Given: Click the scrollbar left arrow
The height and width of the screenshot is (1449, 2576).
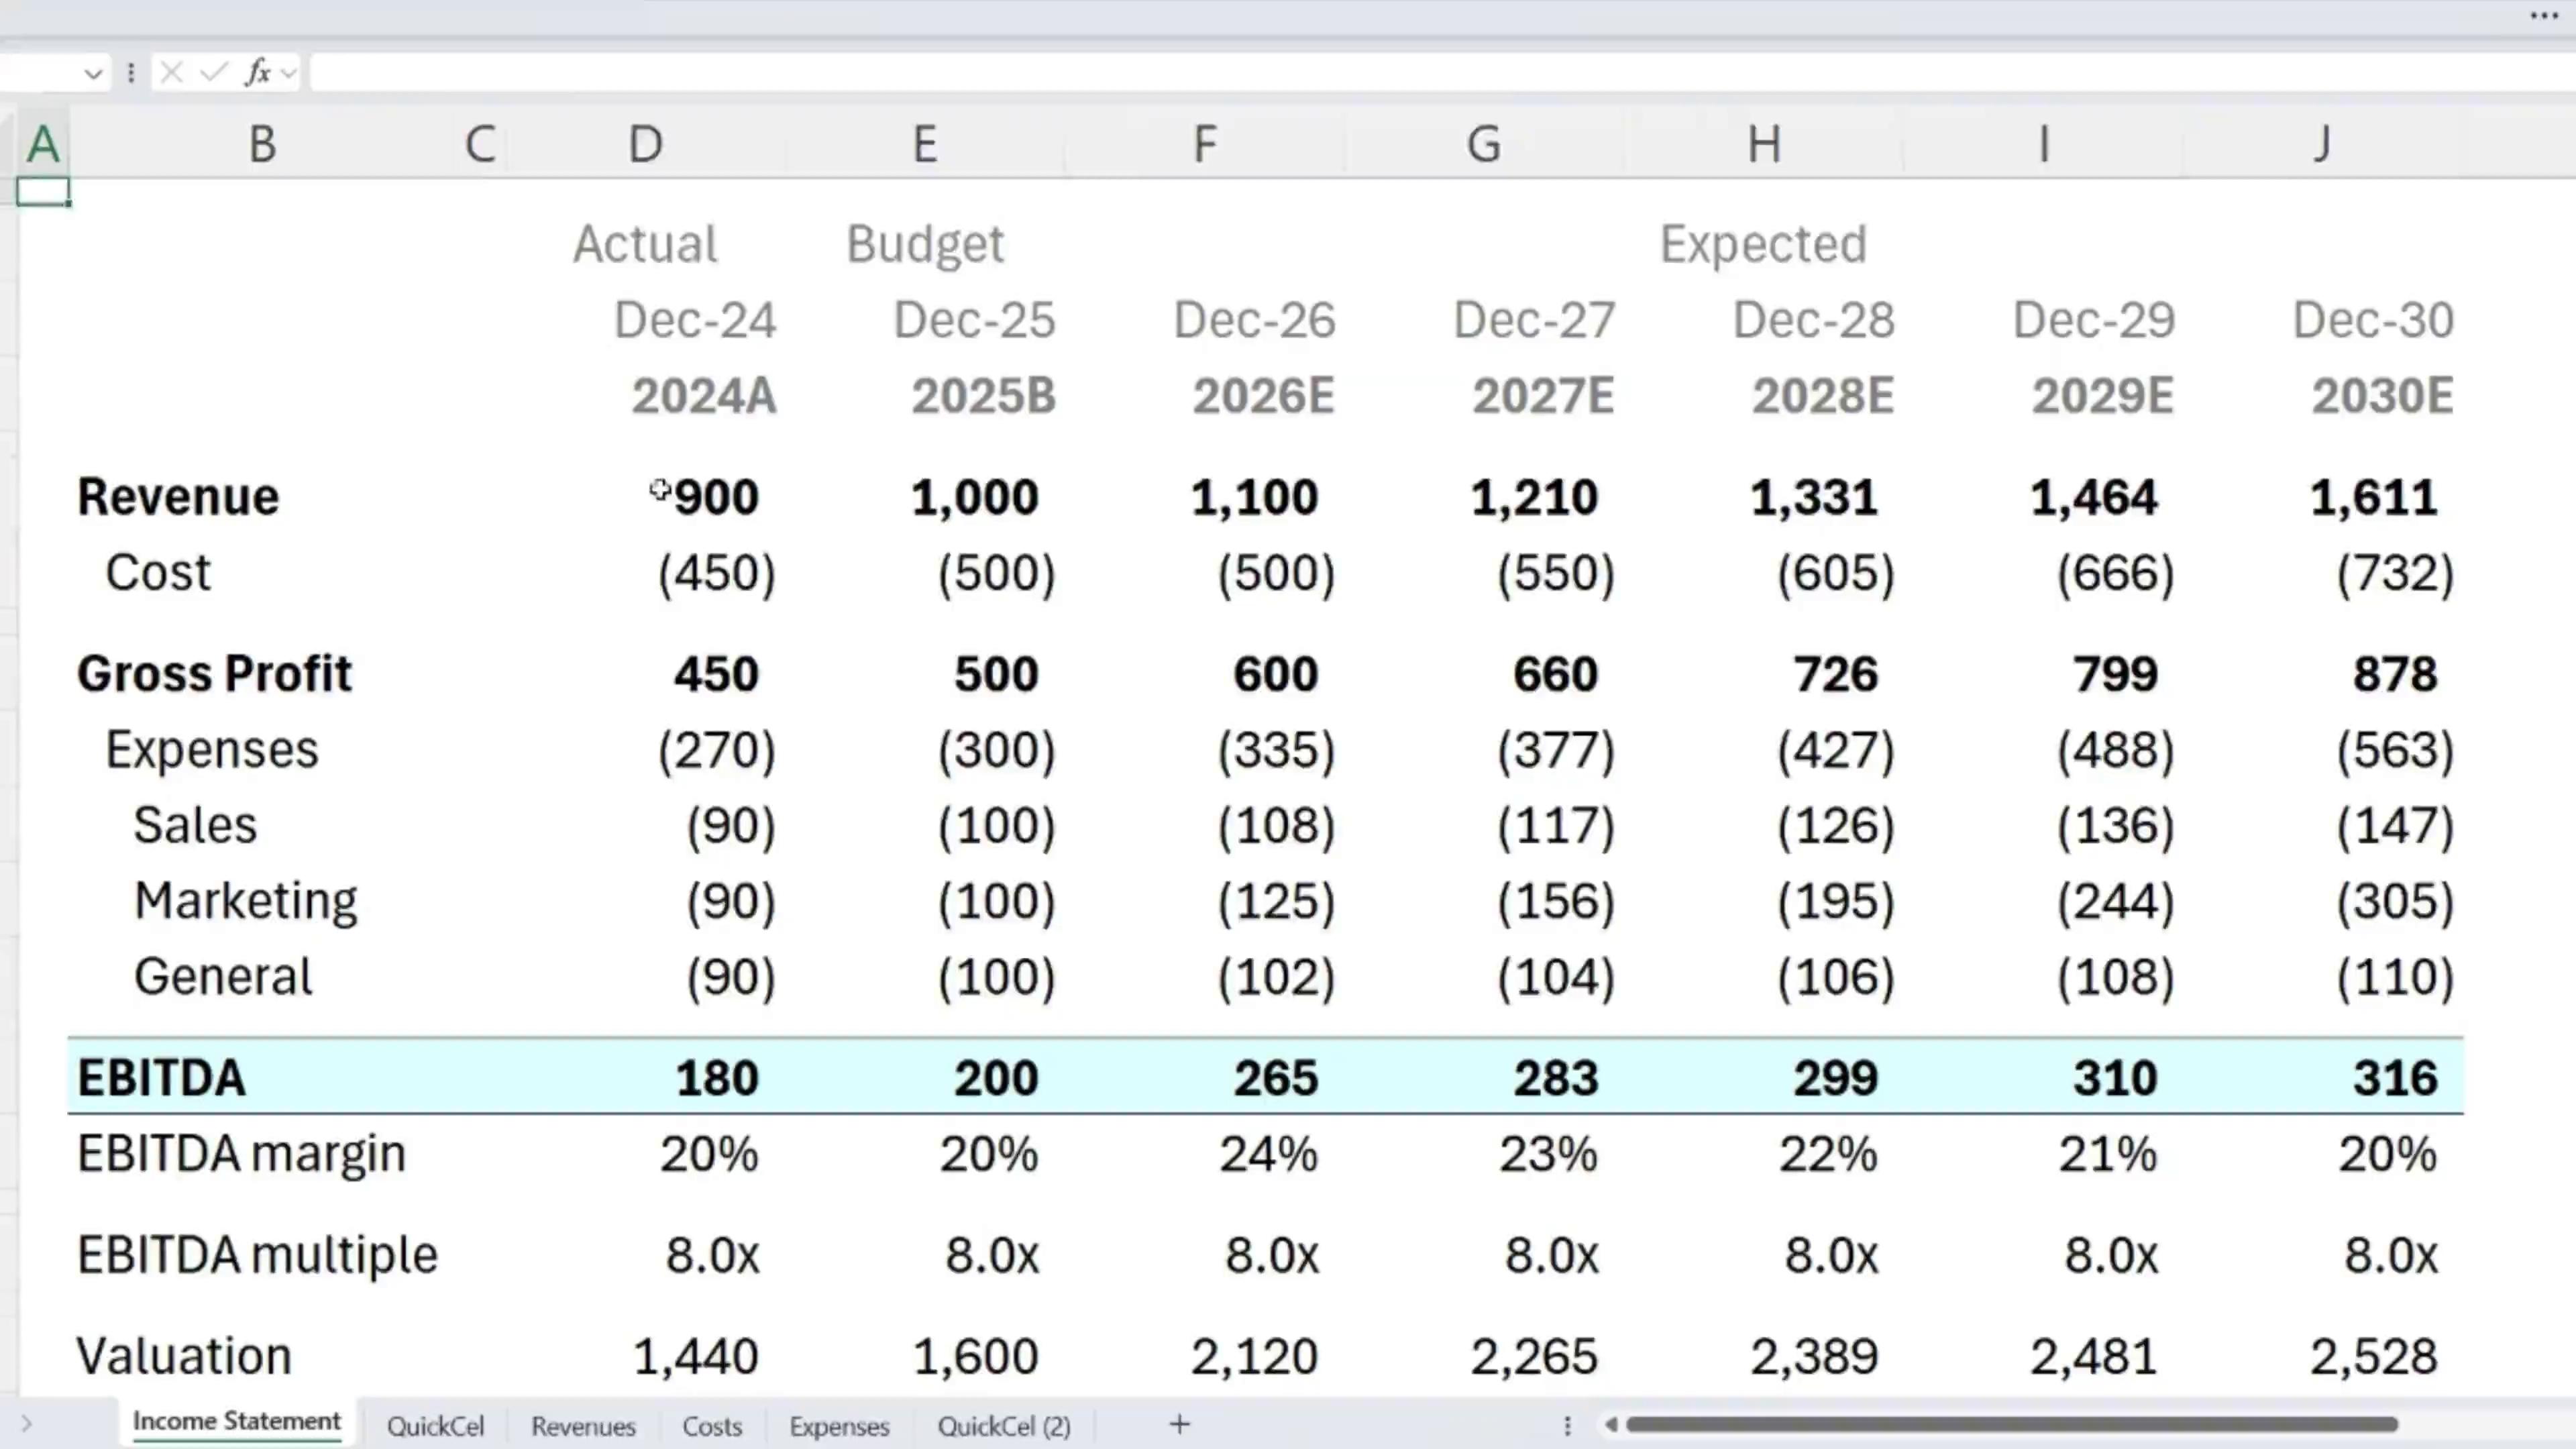Looking at the screenshot, I should click(x=1610, y=1424).
